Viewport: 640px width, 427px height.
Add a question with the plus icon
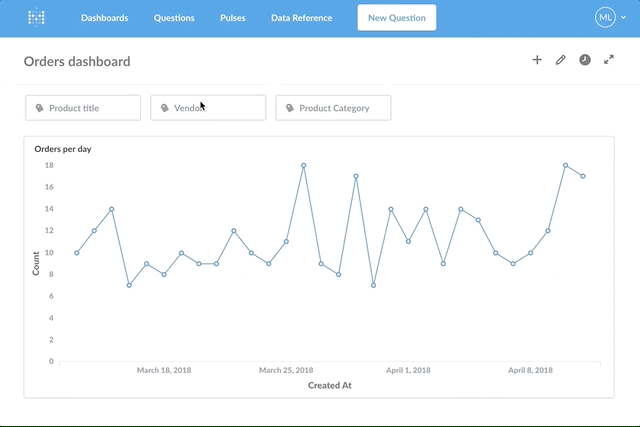point(537,60)
